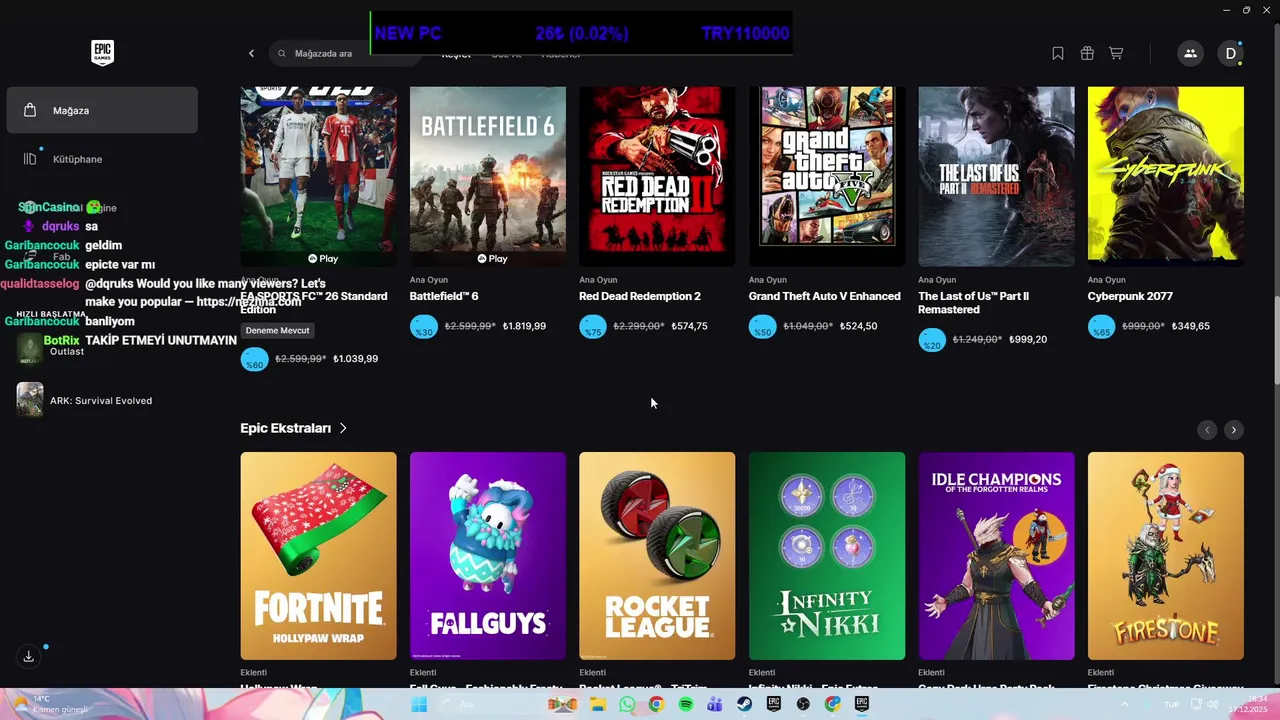Viewport: 1280px width, 720px height.
Task: Click the ₺349,65 sale price
Action: pos(1191,326)
